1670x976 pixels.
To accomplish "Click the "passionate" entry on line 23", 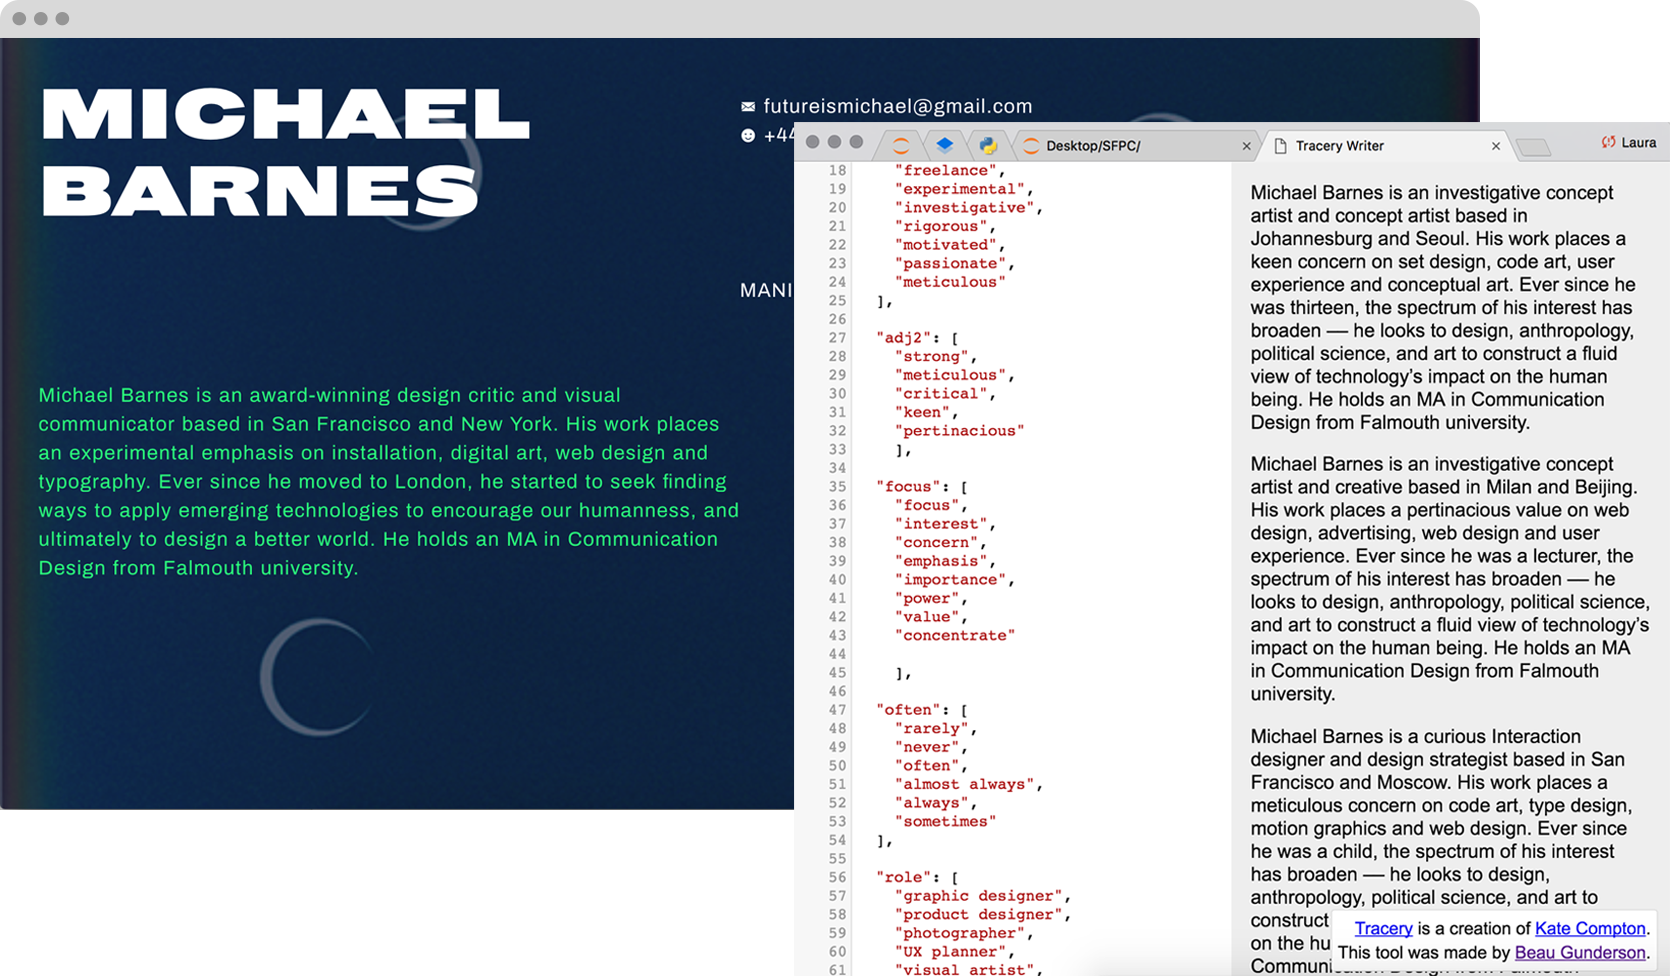I will [x=950, y=264].
